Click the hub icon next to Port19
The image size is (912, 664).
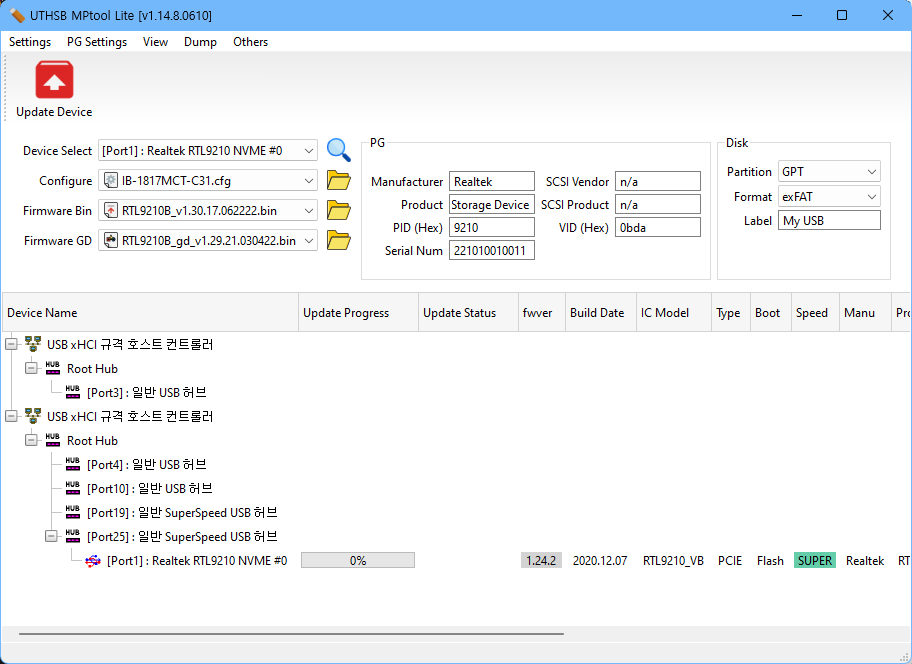click(x=73, y=512)
